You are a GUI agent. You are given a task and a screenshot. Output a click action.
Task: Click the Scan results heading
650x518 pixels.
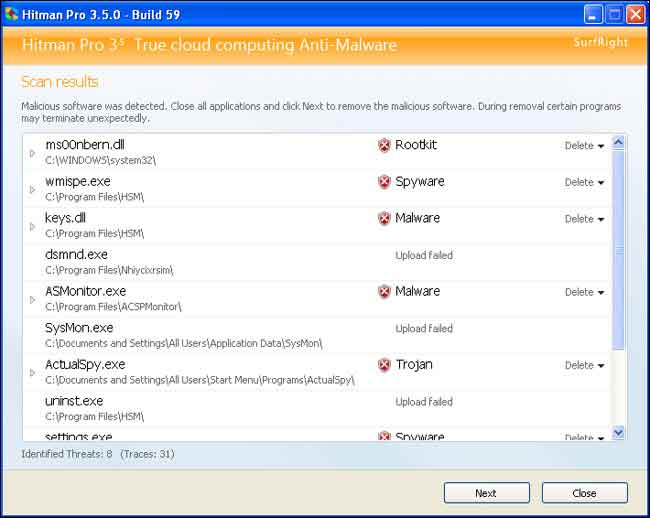pyautogui.click(x=60, y=82)
